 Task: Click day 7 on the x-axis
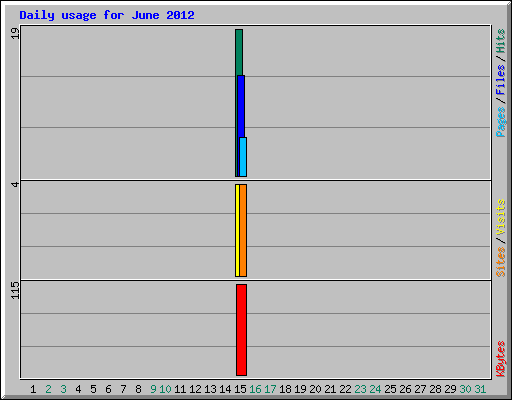pos(123,389)
